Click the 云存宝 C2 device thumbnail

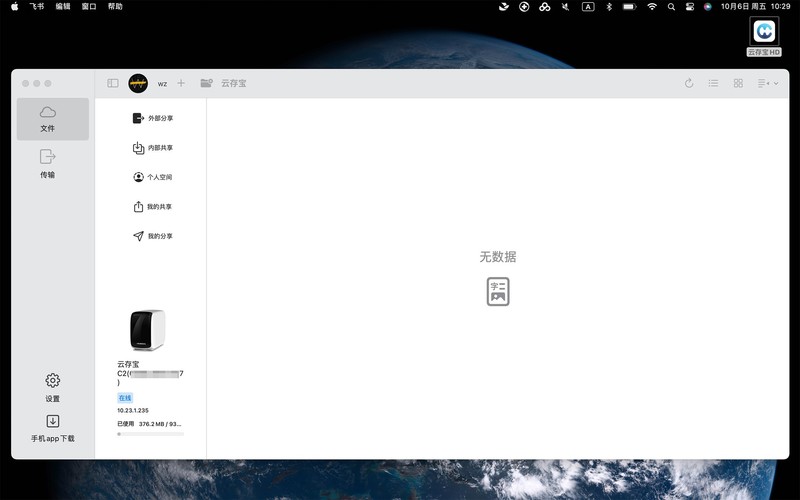pos(147,330)
